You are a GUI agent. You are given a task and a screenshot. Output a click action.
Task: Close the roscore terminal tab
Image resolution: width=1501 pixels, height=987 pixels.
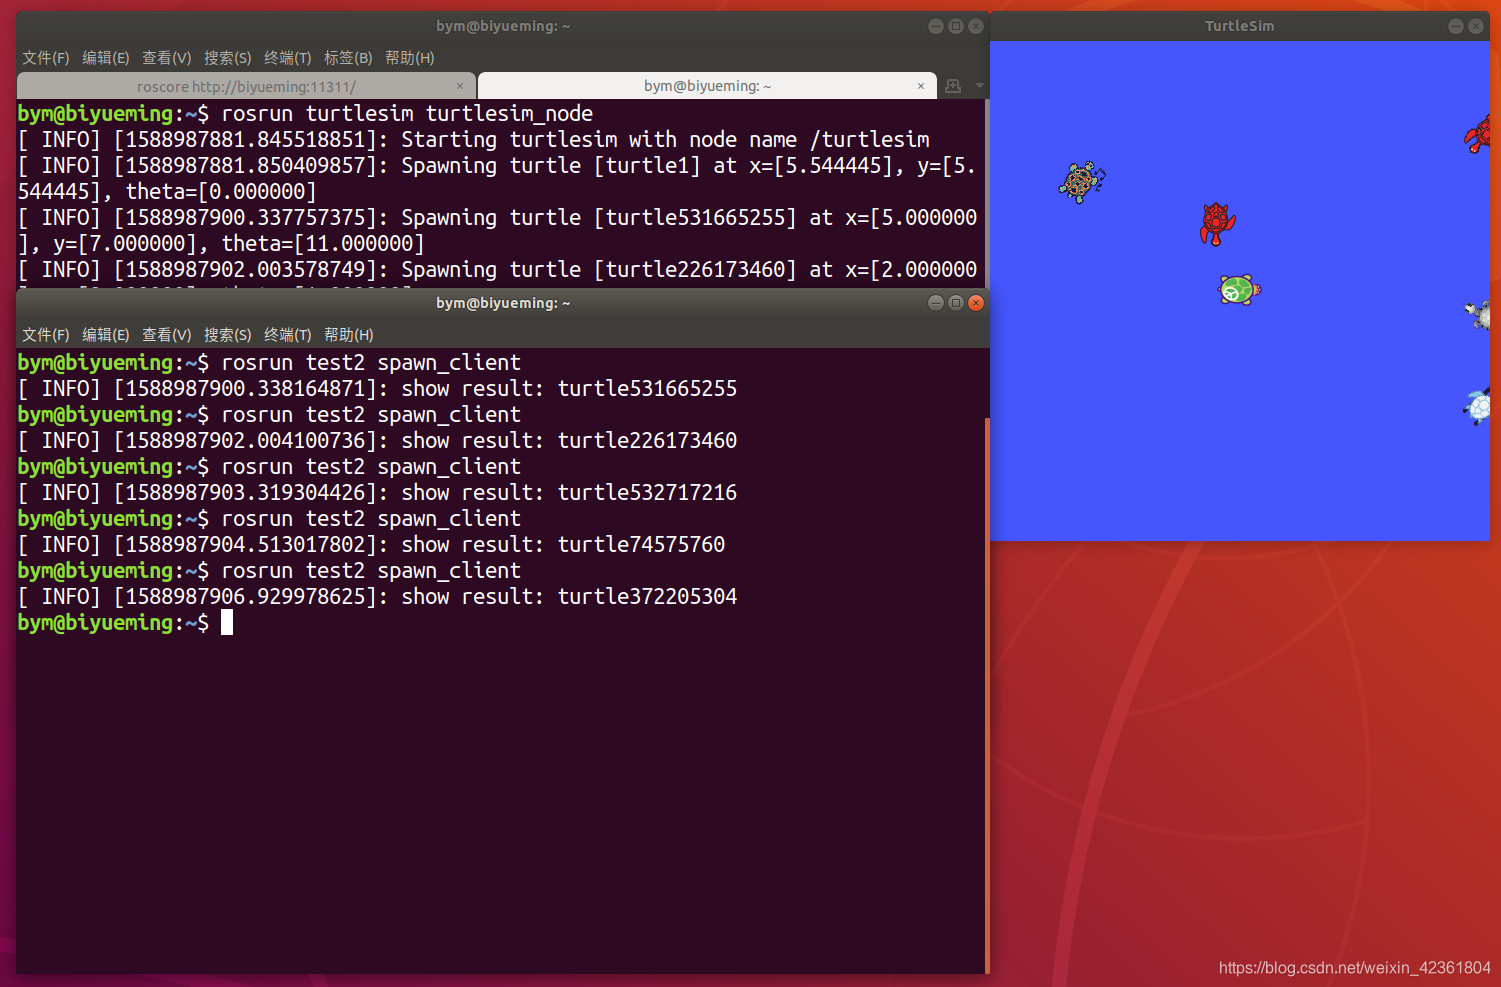pos(459,86)
